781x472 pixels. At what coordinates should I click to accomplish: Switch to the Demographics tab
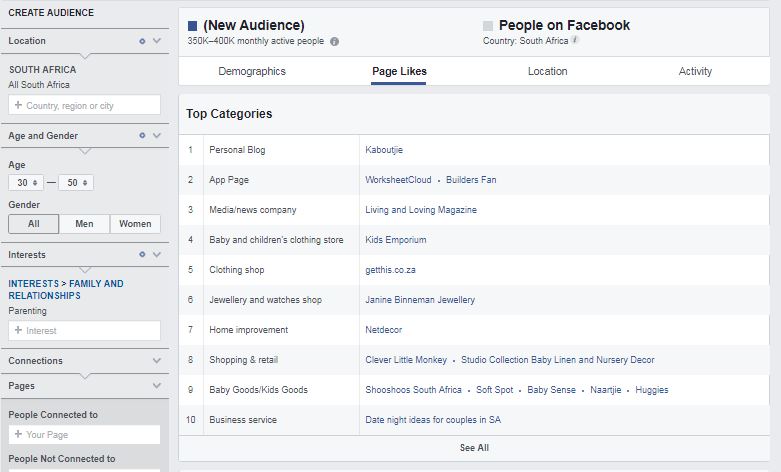tap(252, 71)
